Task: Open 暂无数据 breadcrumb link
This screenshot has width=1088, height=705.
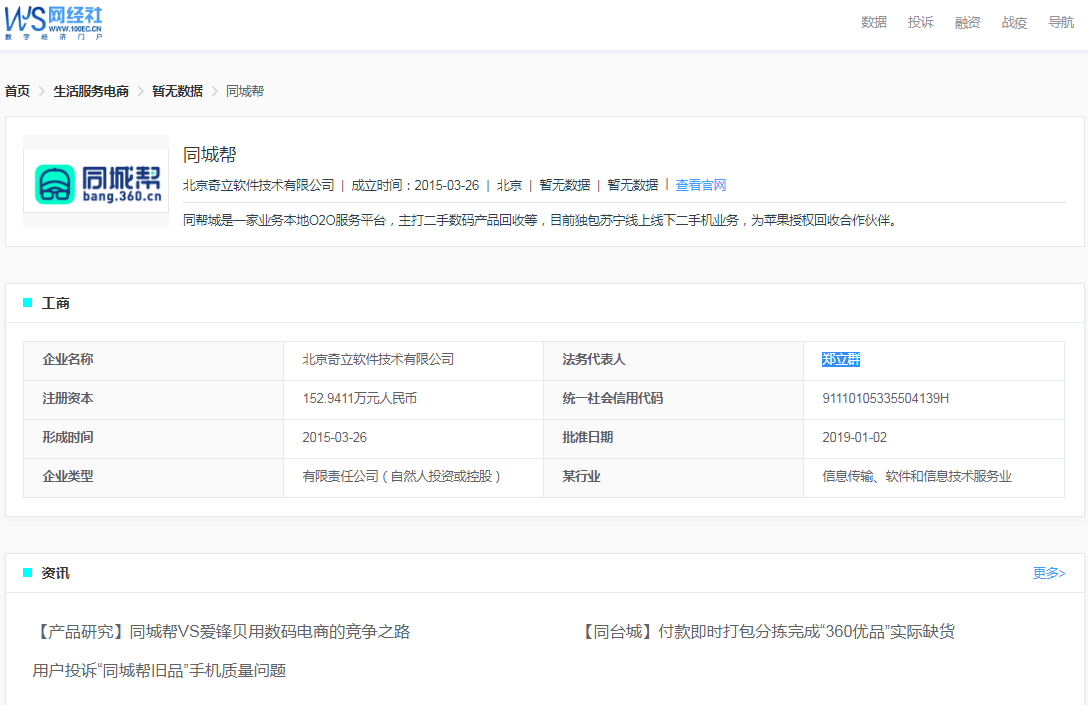Action: click(178, 91)
